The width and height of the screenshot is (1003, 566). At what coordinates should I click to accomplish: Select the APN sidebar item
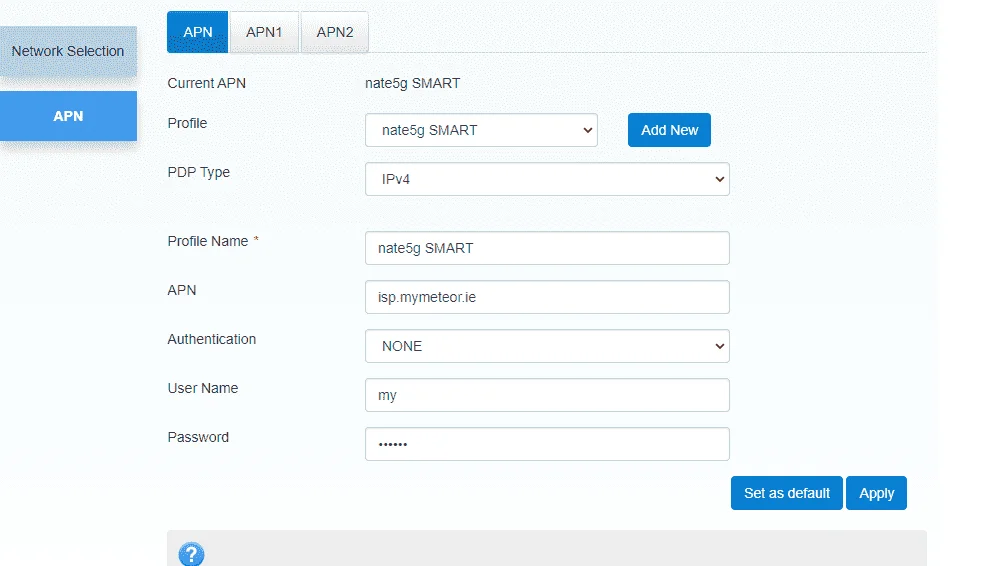pos(68,116)
